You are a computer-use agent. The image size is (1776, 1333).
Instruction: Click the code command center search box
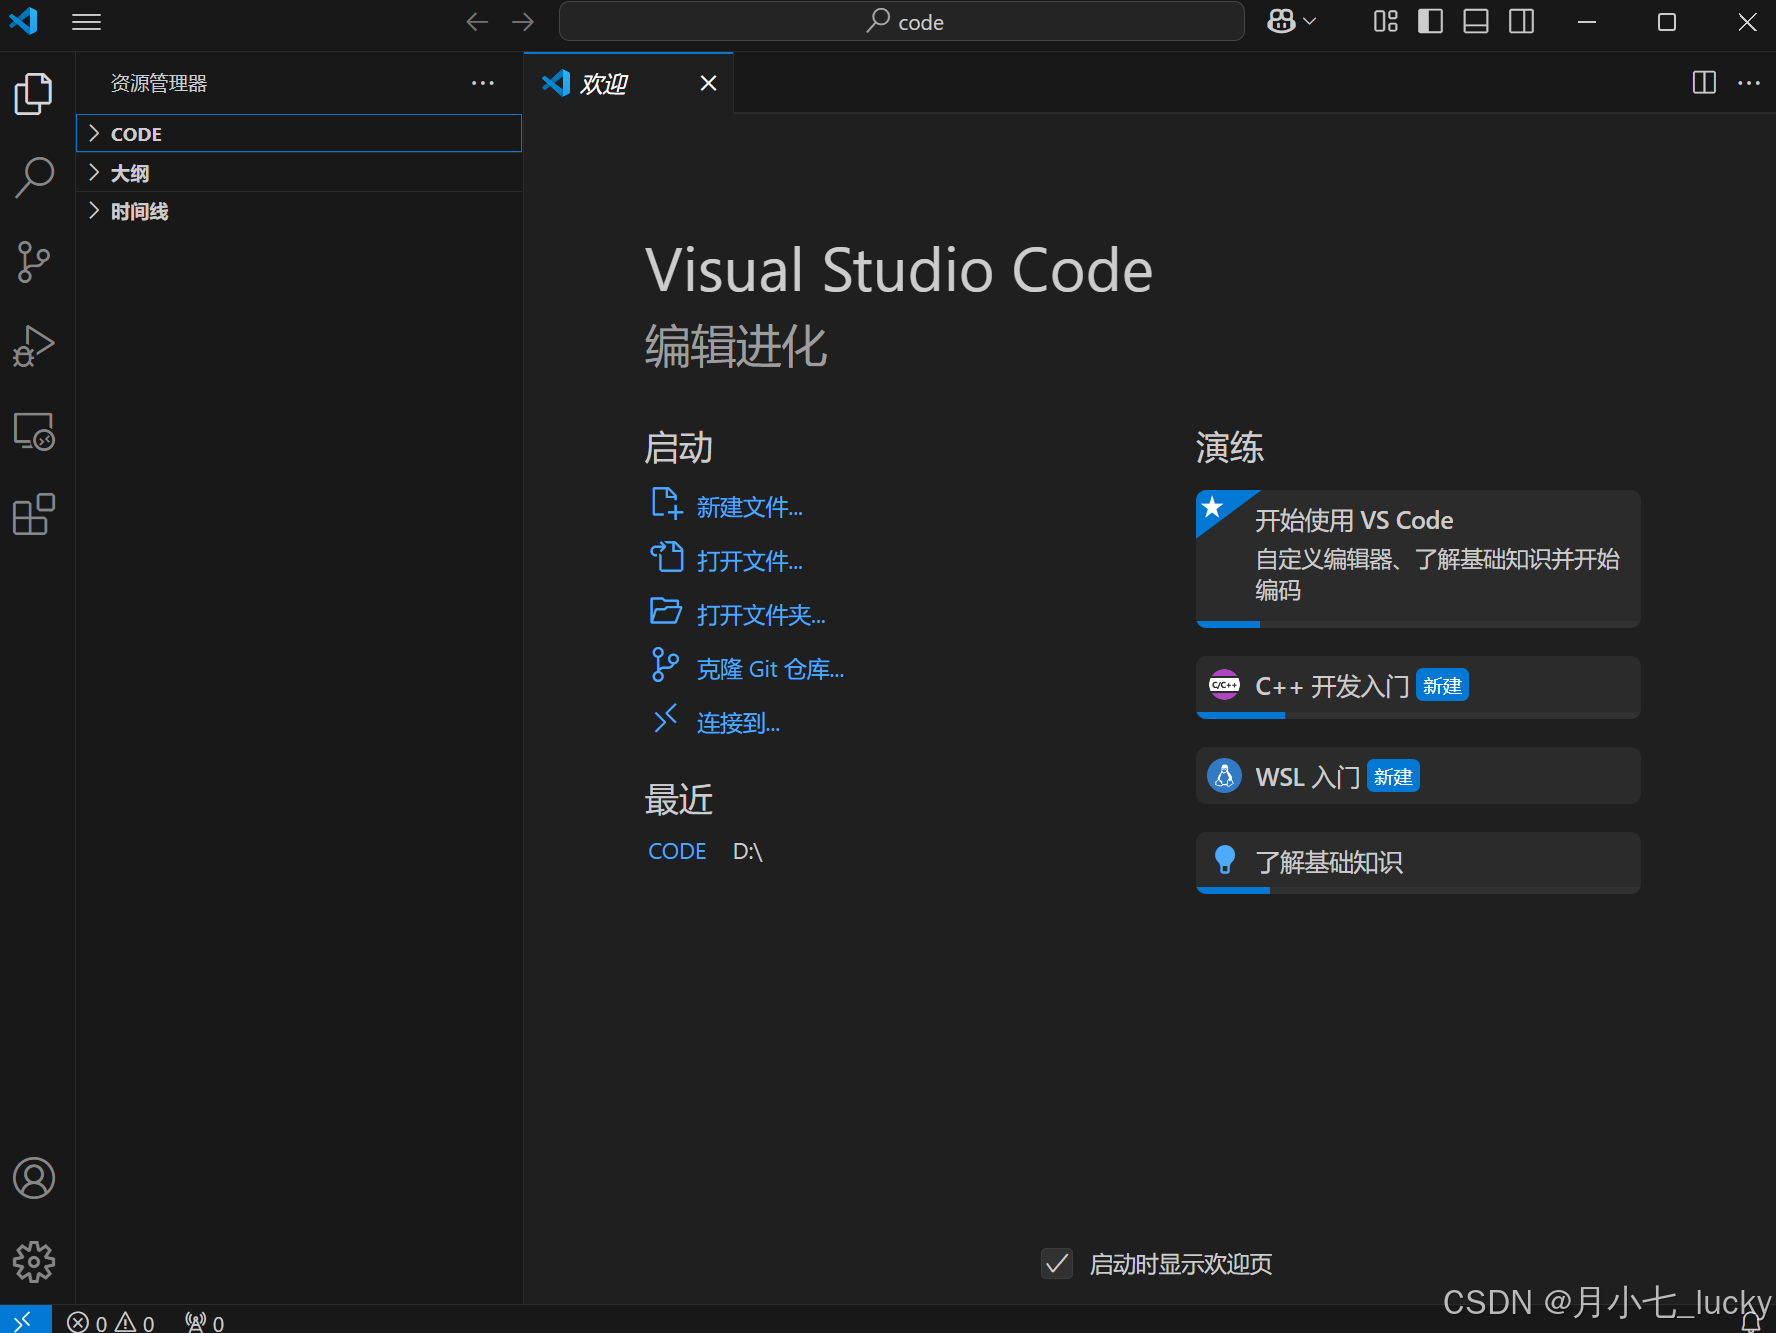tap(901, 21)
